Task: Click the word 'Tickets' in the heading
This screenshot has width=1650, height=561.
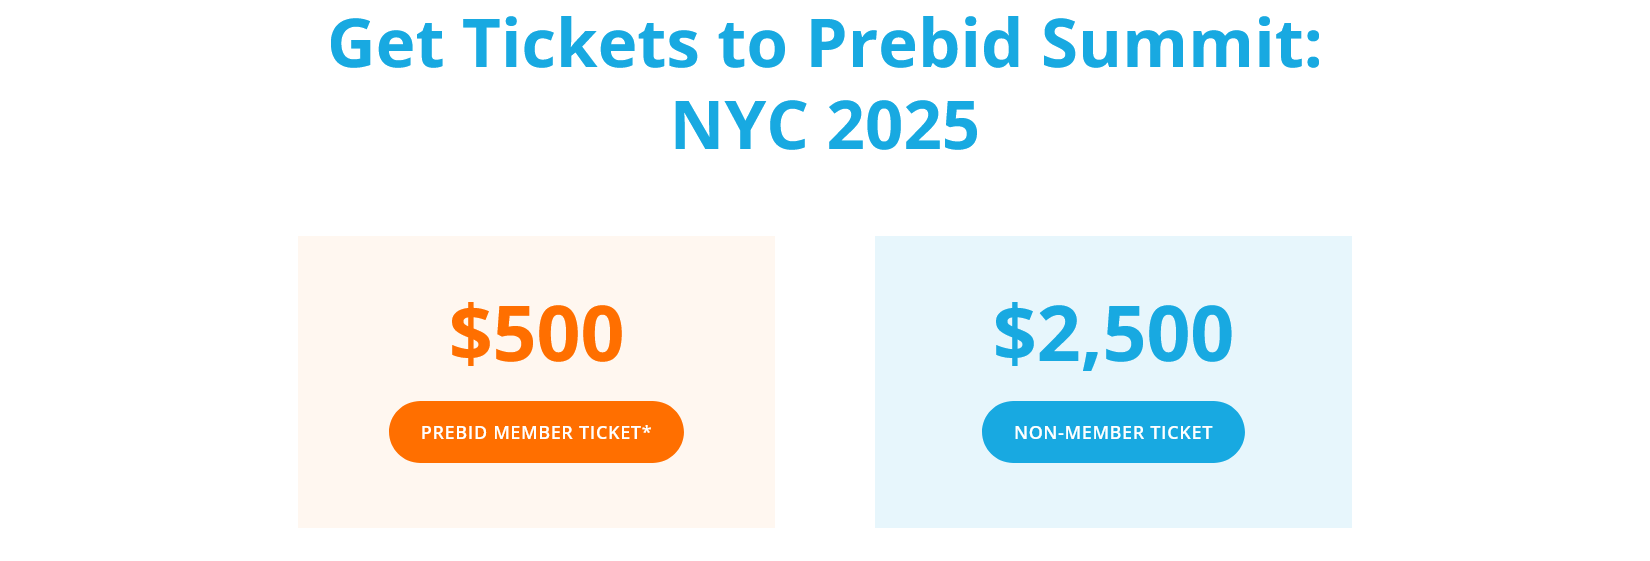Action: point(580,44)
